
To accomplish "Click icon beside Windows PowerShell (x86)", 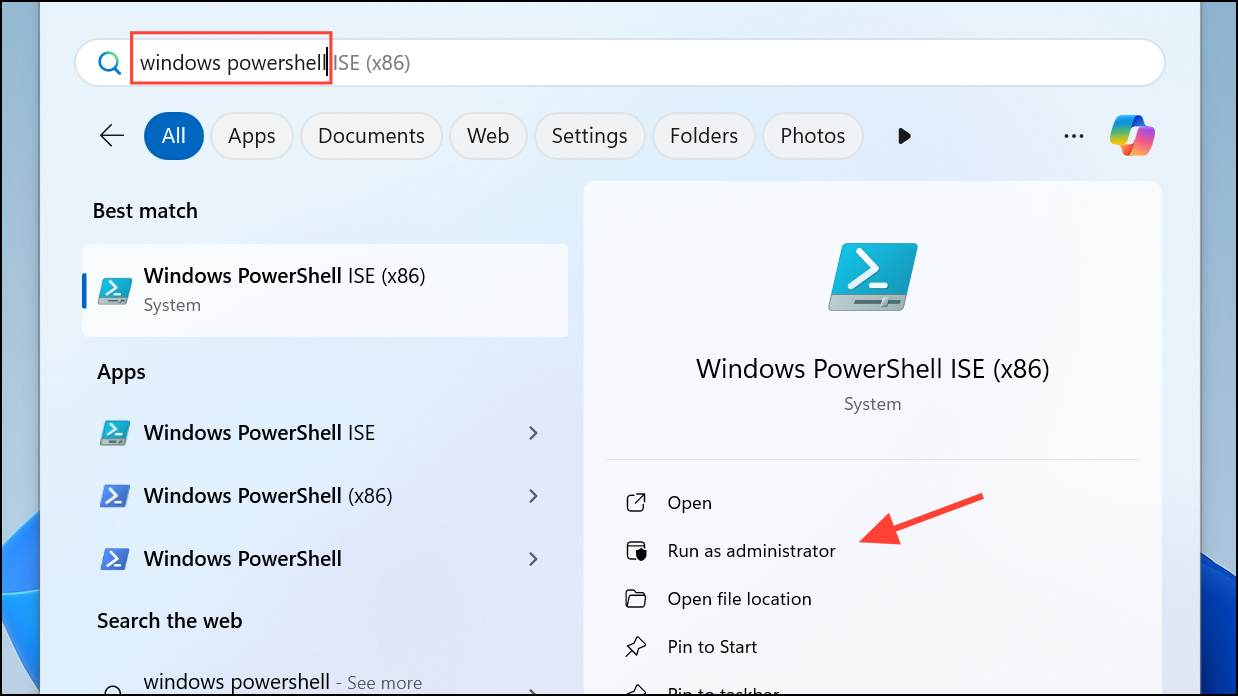I will [x=115, y=496].
